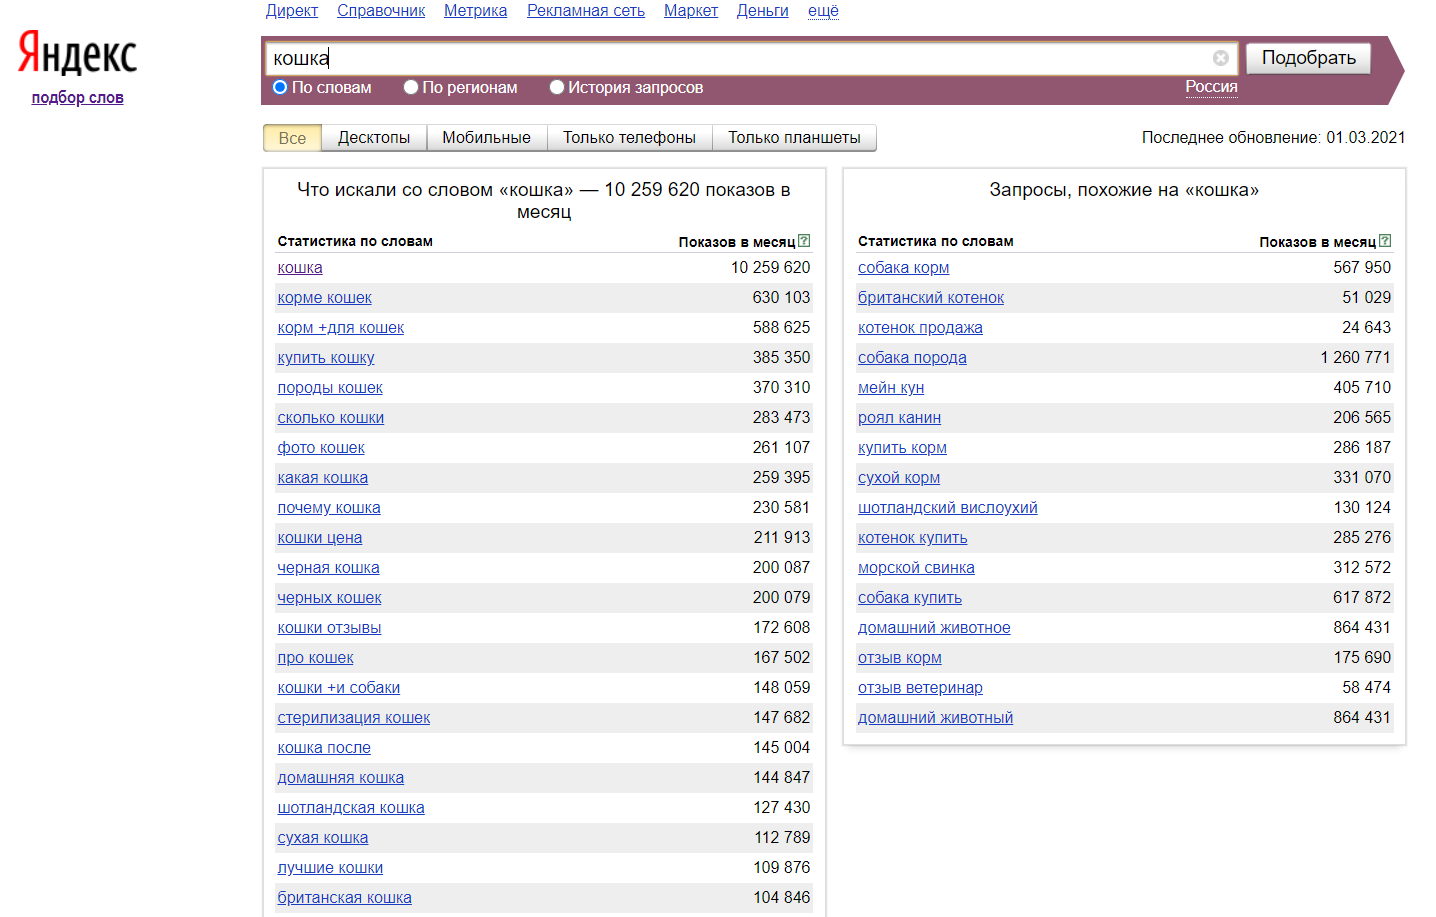The height and width of the screenshot is (917, 1436).
Task: Click the 'подбор слов' link under logo
Action: (x=77, y=98)
